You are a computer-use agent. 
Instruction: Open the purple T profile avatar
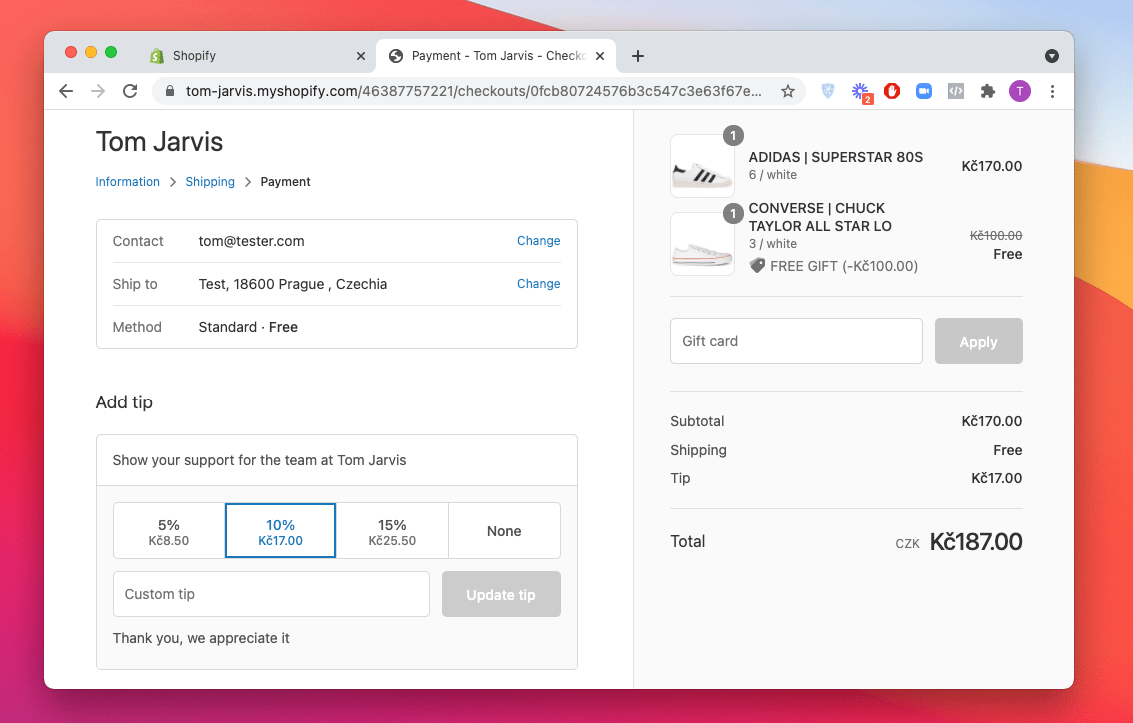(1020, 91)
